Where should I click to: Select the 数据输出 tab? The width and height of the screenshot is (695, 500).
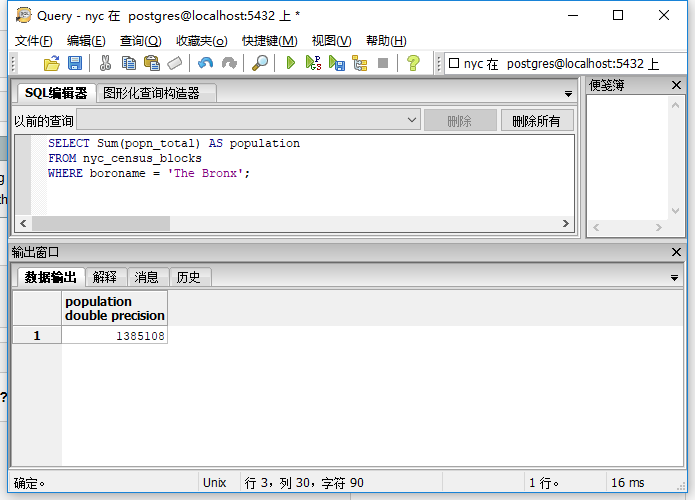pos(51,277)
